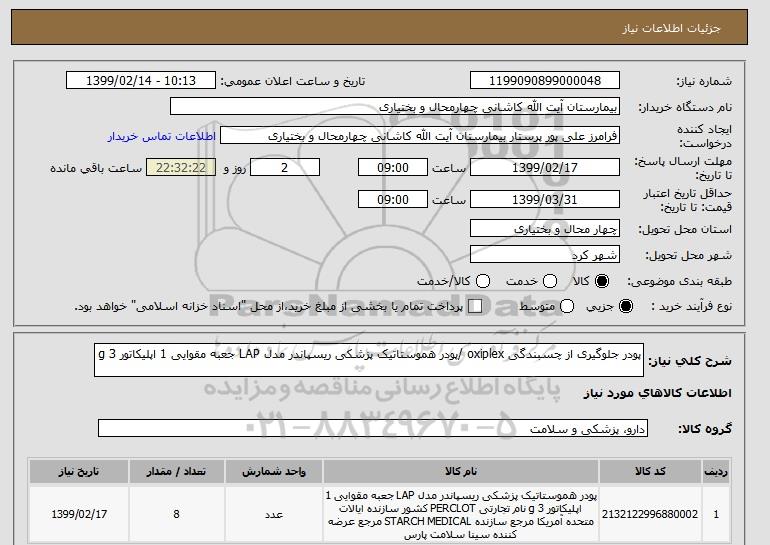Select the جزیی purchase type radio
The height and width of the screenshot is (545, 770).
click(x=626, y=306)
